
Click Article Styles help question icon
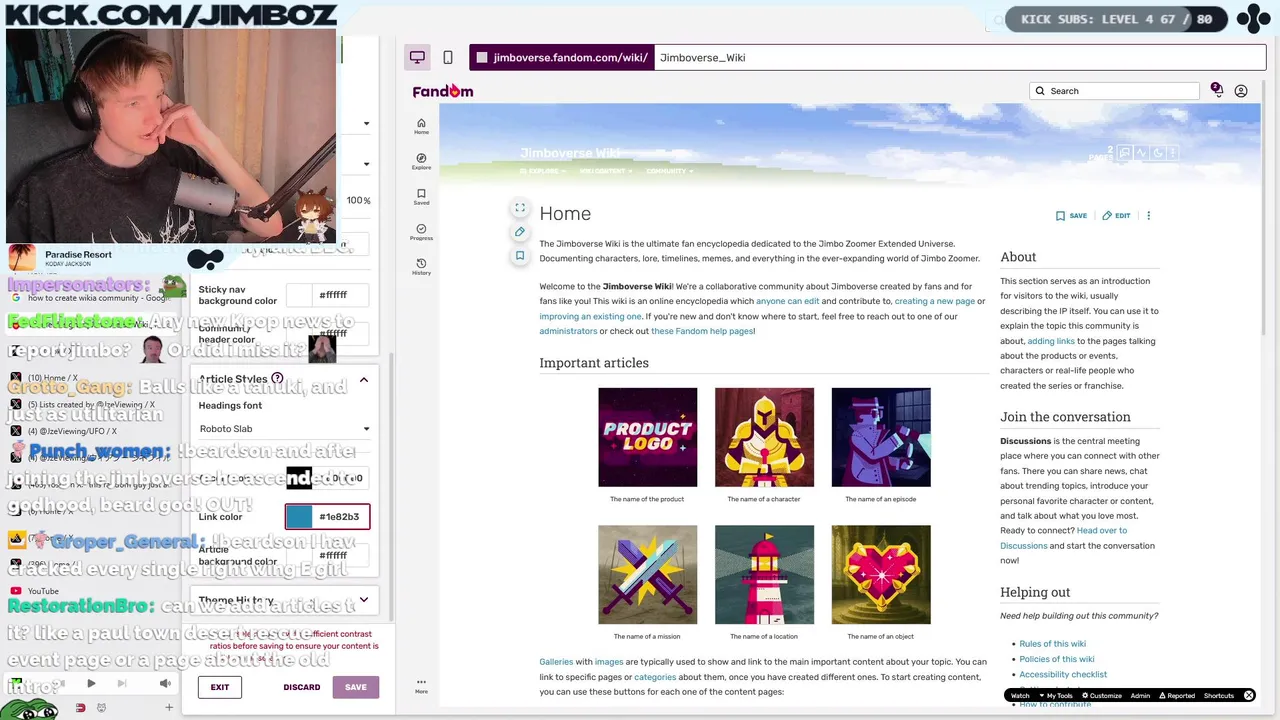[x=277, y=379]
